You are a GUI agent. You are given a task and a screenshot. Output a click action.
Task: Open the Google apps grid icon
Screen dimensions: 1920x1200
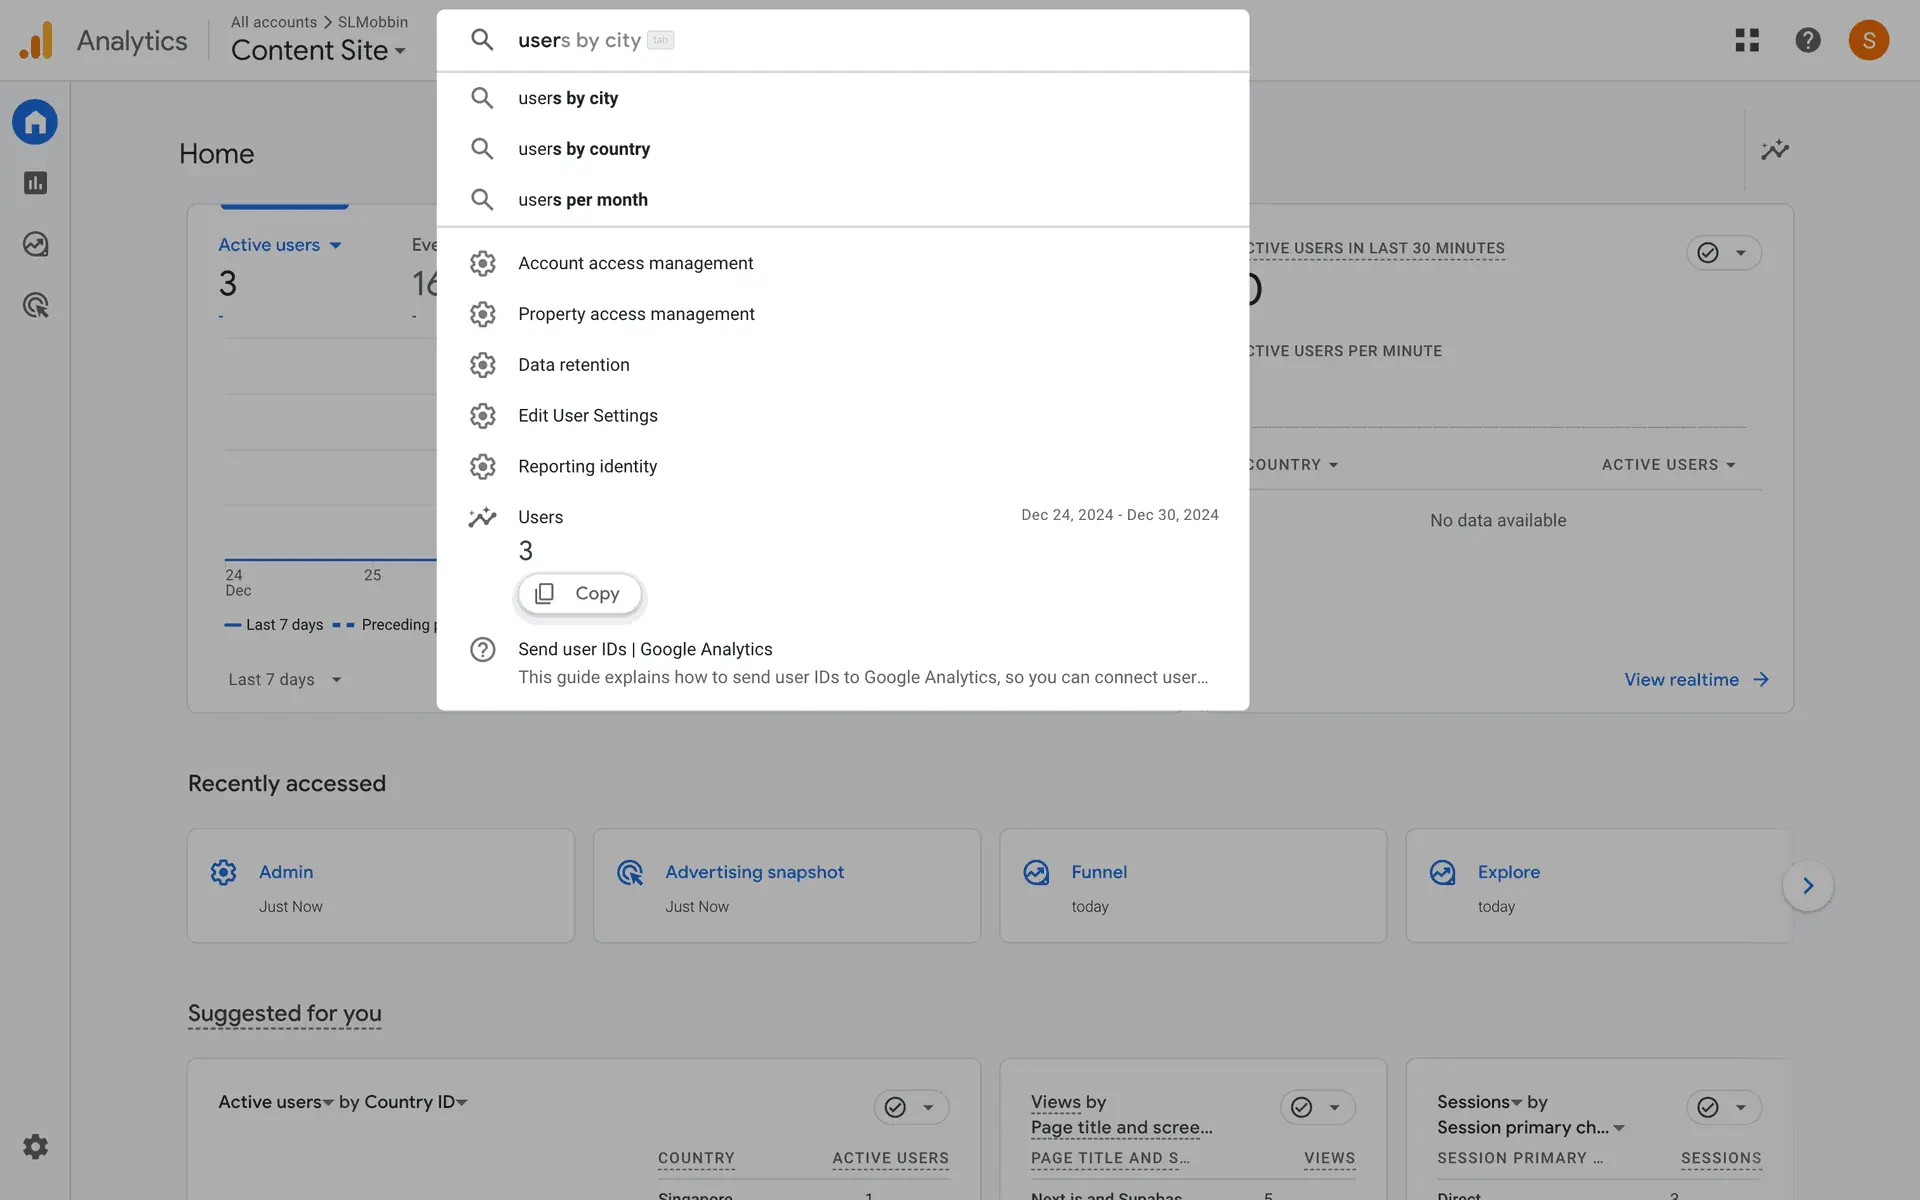coord(1746,40)
